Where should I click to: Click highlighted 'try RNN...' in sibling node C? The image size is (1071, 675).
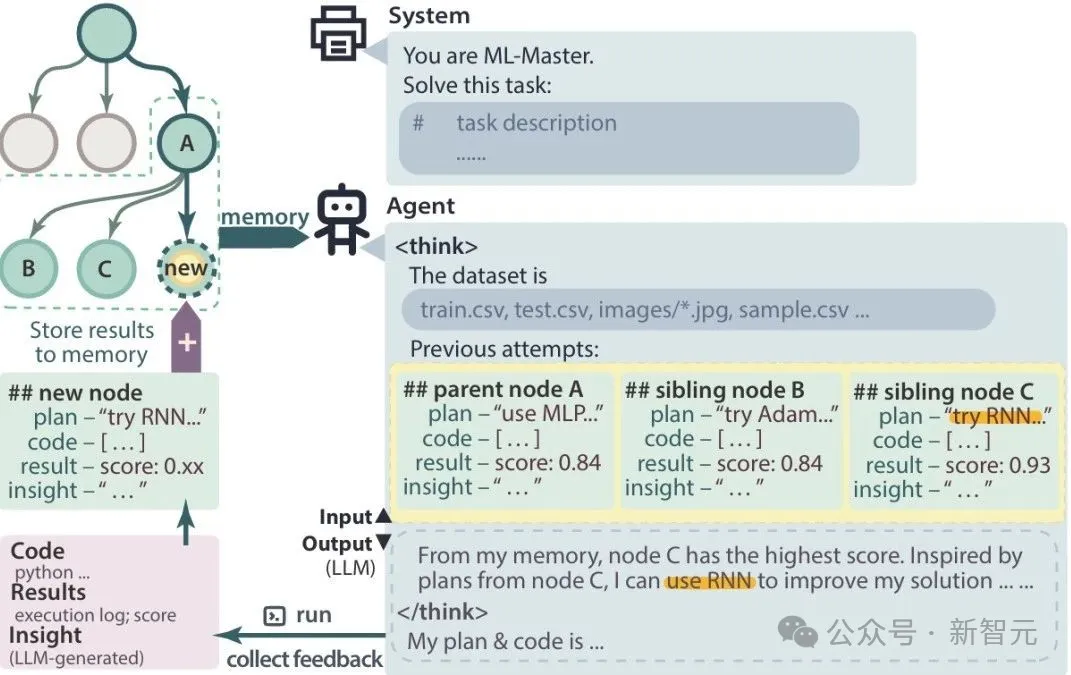click(998, 417)
